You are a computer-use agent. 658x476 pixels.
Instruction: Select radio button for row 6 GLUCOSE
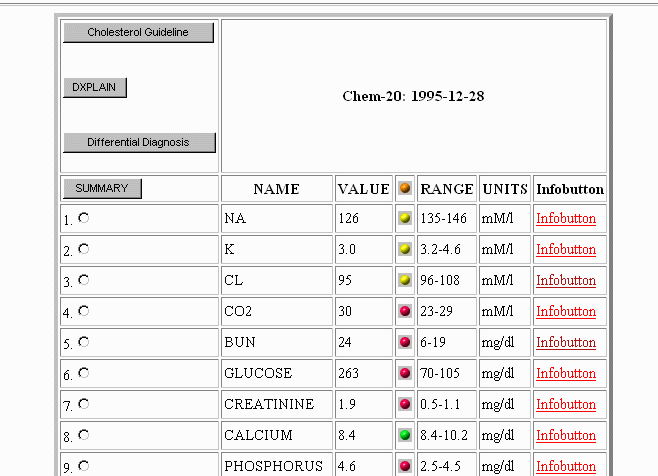point(83,373)
